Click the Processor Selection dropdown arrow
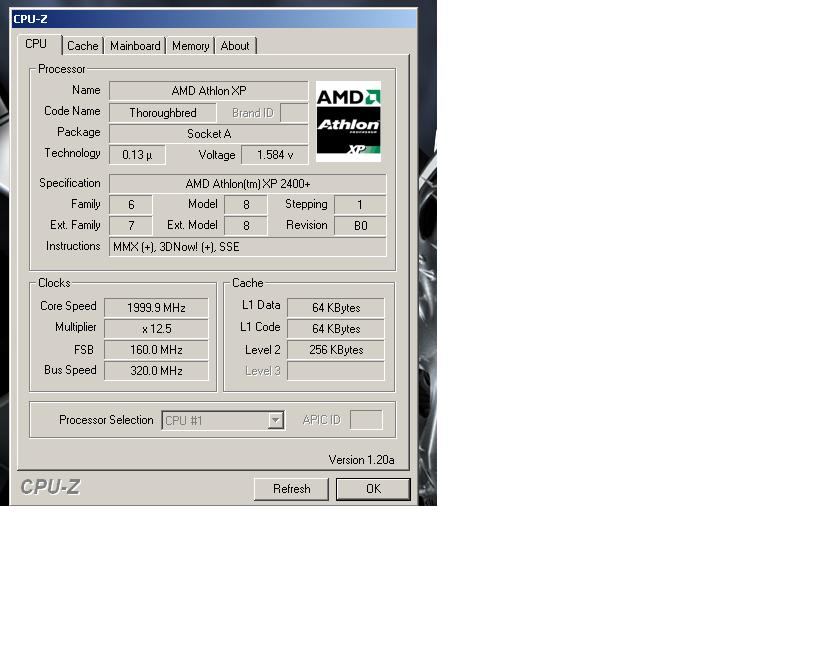 [275, 420]
